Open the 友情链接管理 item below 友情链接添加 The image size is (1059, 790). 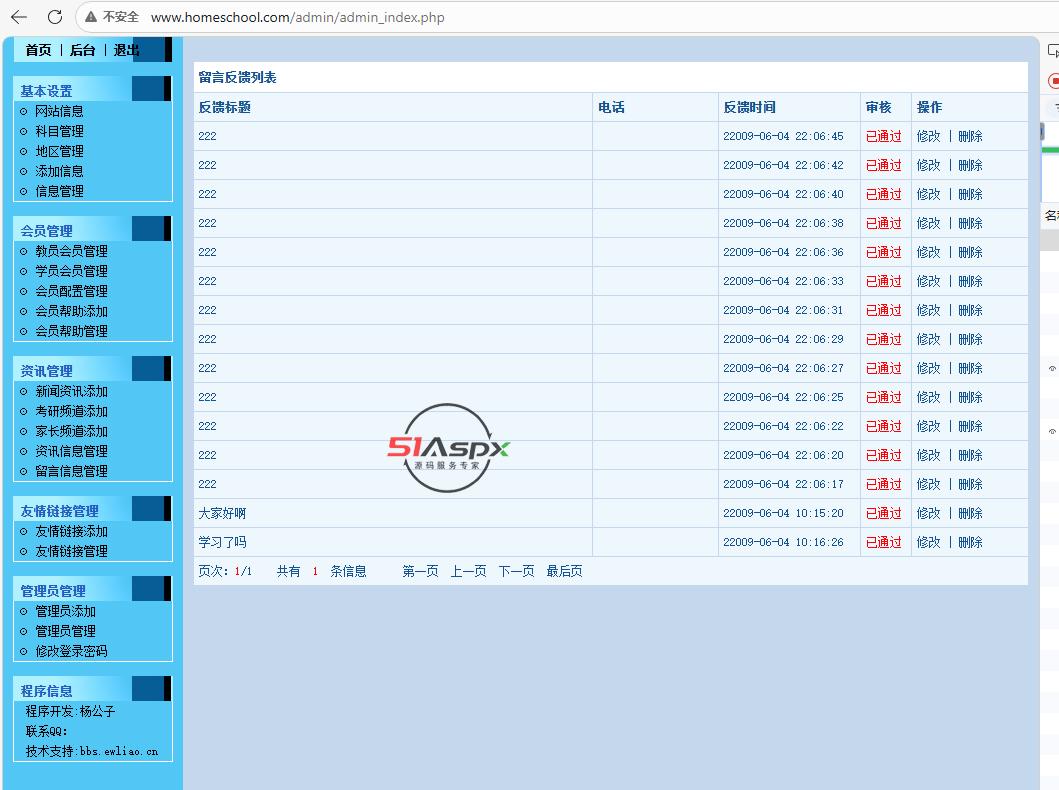(x=72, y=551)
